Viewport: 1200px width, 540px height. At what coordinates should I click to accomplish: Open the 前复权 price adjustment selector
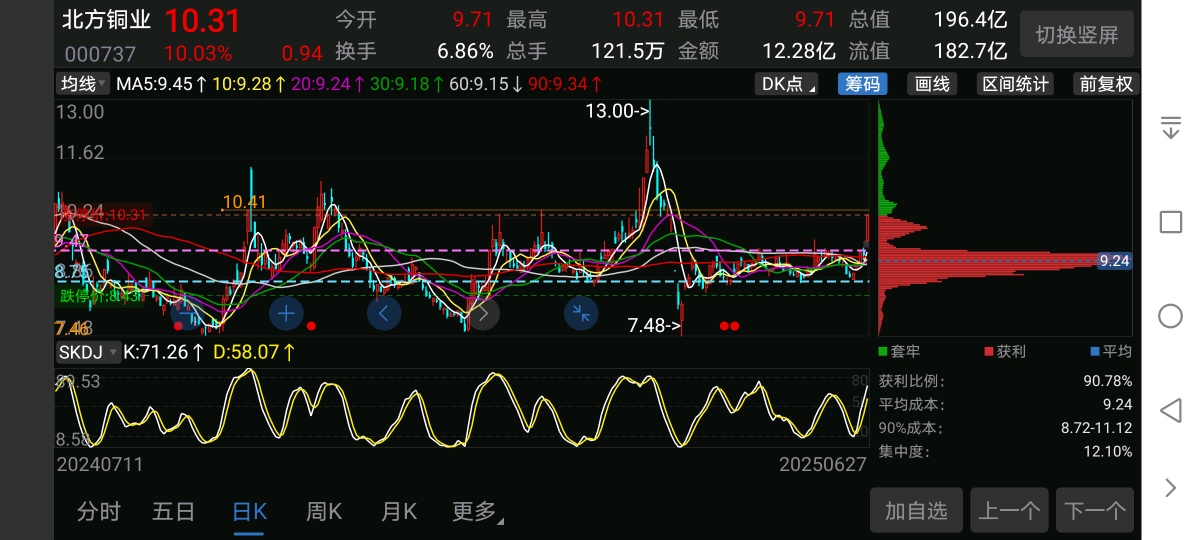click(x=1106, y=84)
